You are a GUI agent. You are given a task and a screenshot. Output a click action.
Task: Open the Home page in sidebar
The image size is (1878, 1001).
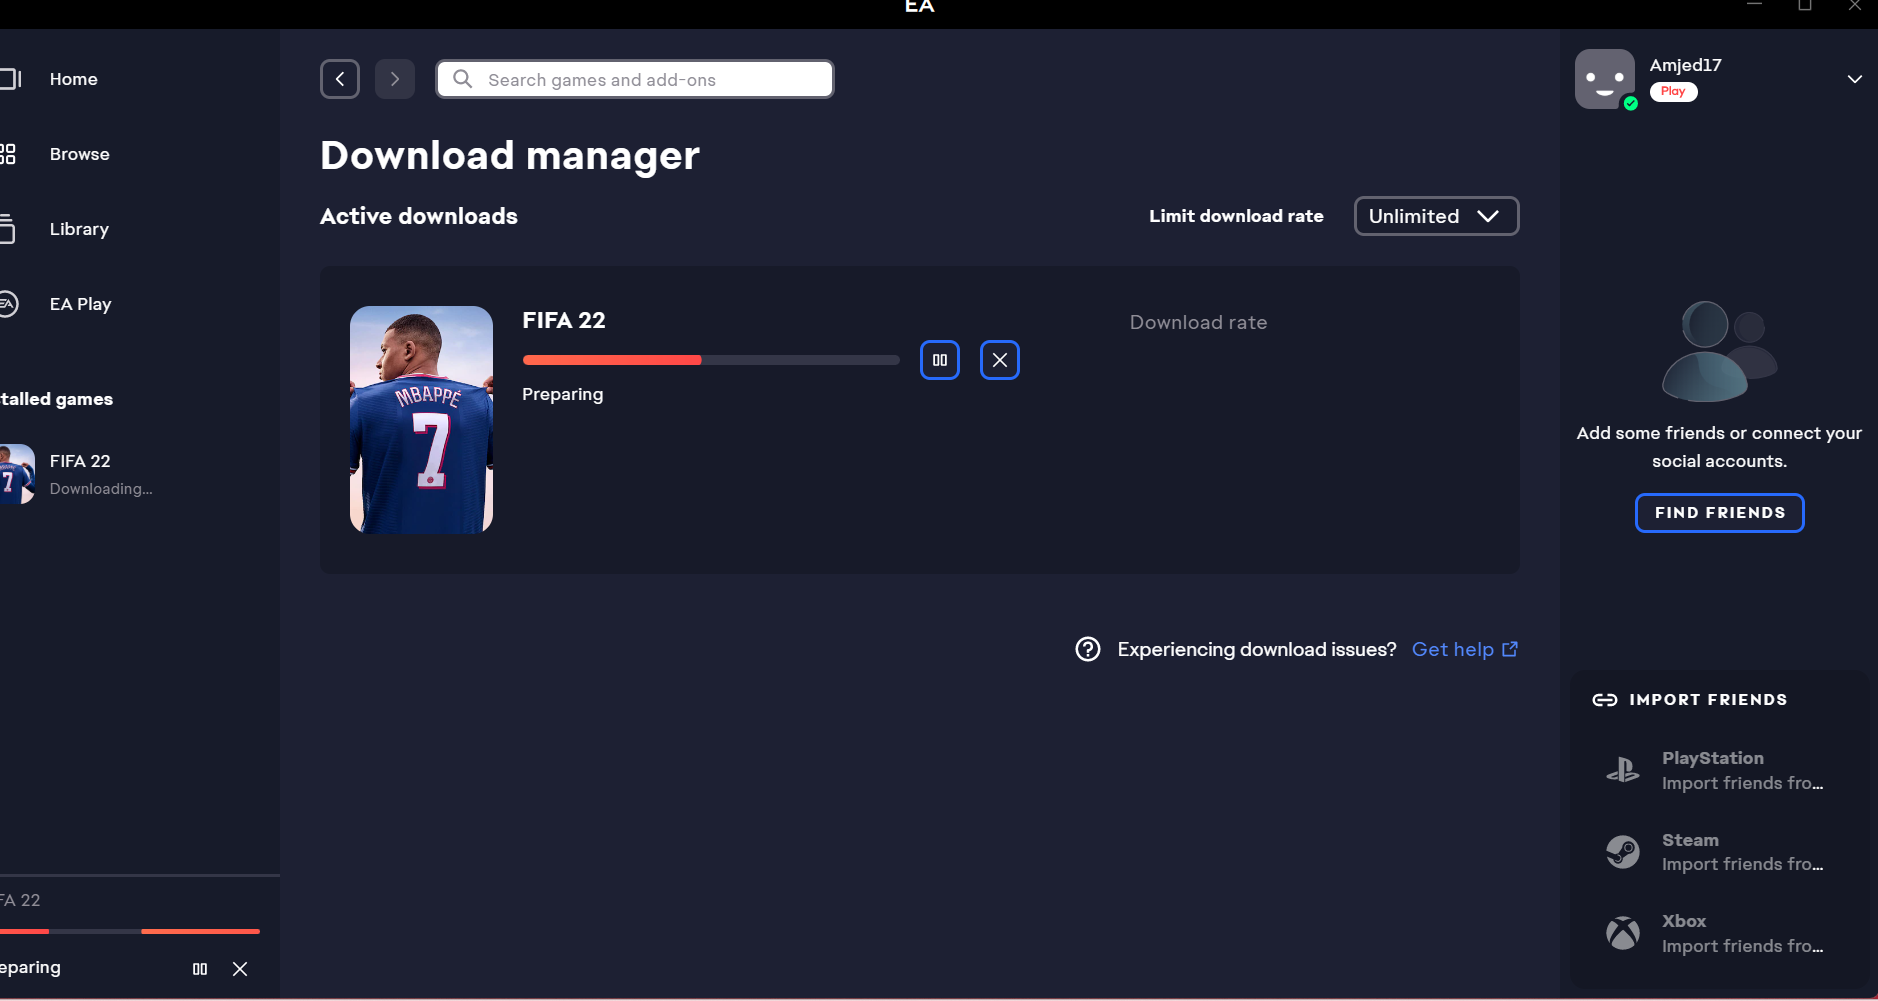pos(74,79)
